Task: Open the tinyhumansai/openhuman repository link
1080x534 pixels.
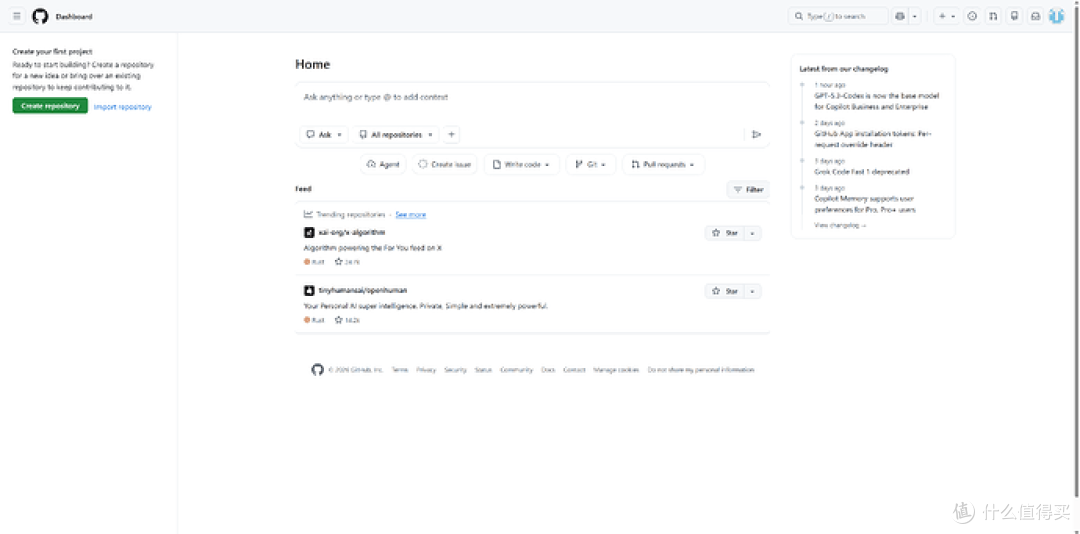Action: coord(363,291)
